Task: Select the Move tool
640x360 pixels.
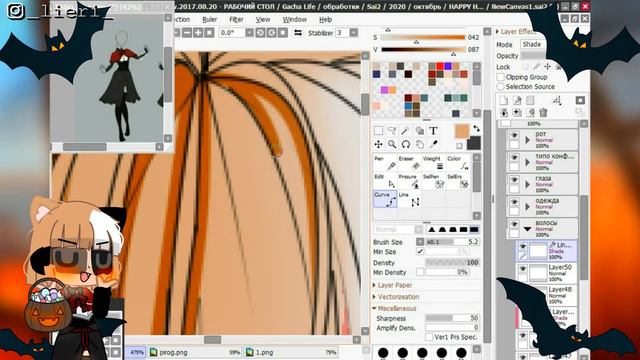Action: point(378,144)
